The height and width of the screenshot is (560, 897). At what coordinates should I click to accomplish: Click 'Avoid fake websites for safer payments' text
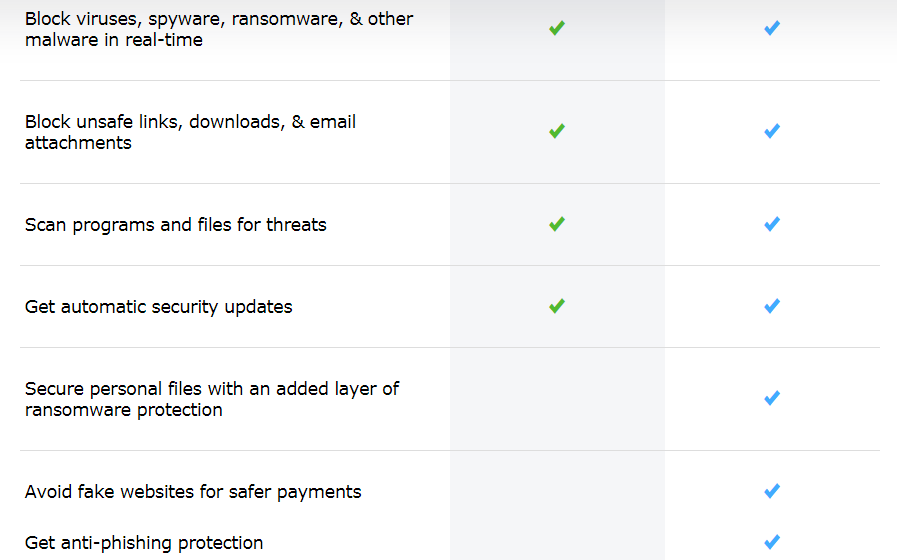[192, 492]
